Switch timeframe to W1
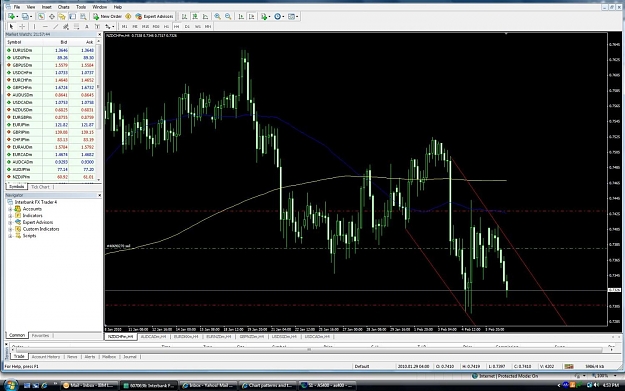This screenshot has width=625, height=391. click(198, 26)
